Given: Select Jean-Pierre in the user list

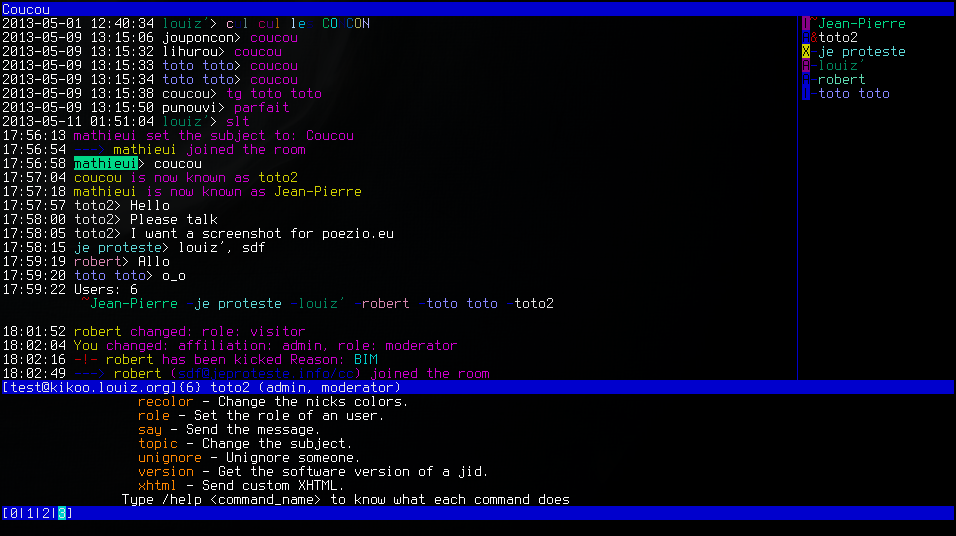Looking at the screenshot, I should (861, 23).
